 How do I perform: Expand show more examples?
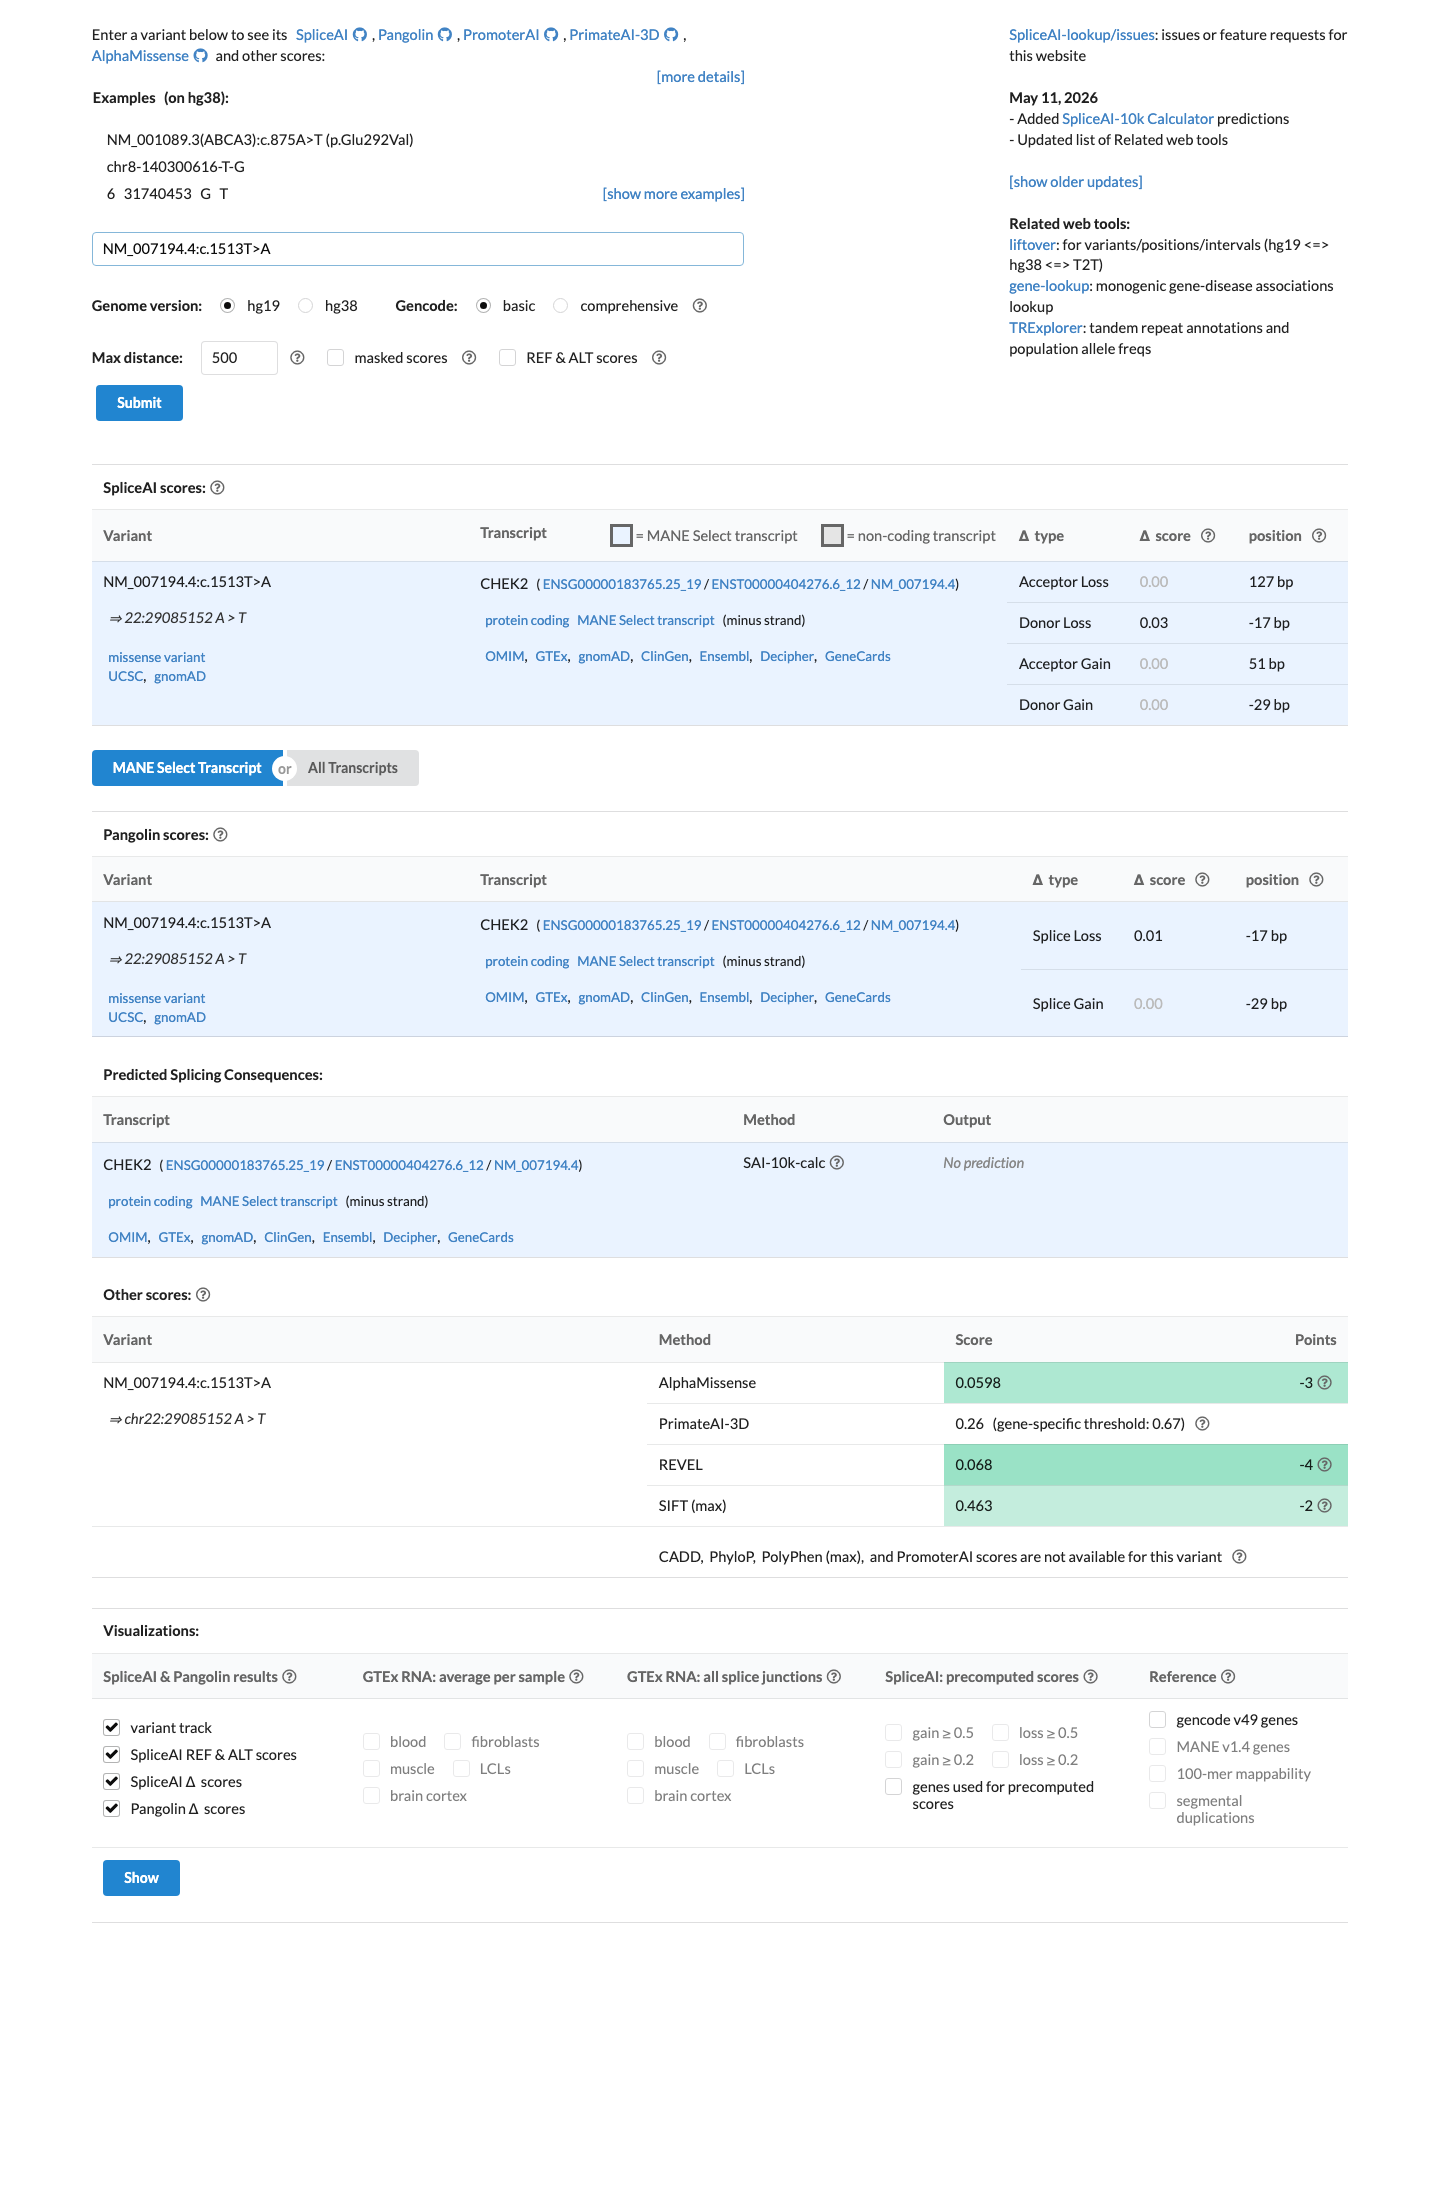(673, 194)
